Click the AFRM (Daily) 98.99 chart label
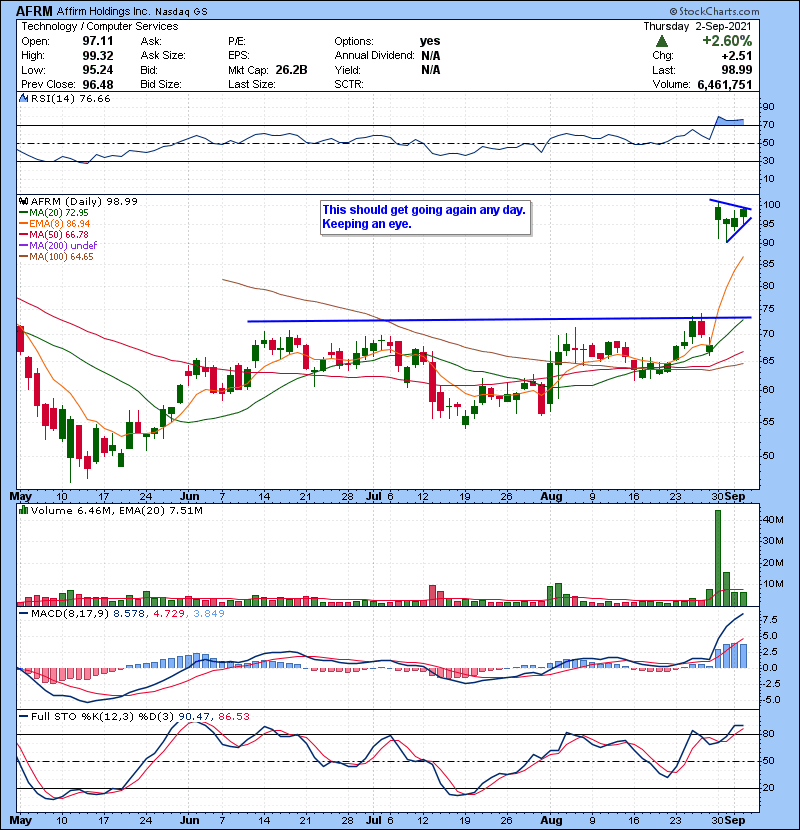Viewport: 800px width, 830px height. coord(84,202)
